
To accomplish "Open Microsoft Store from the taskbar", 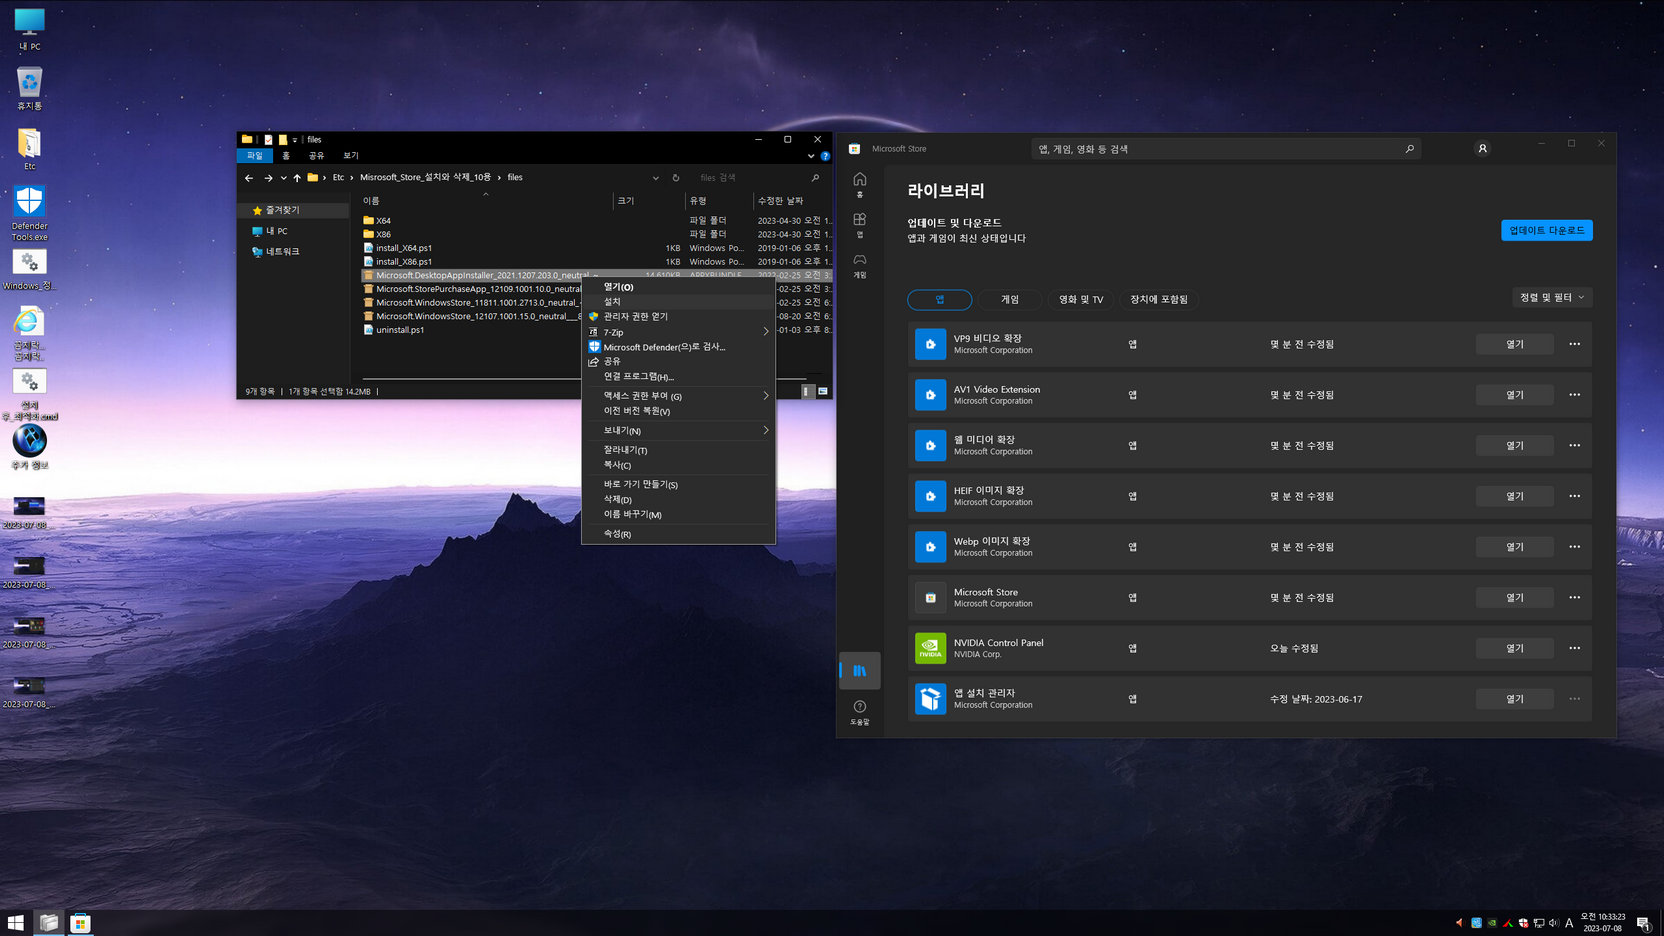I will point(80,922).
